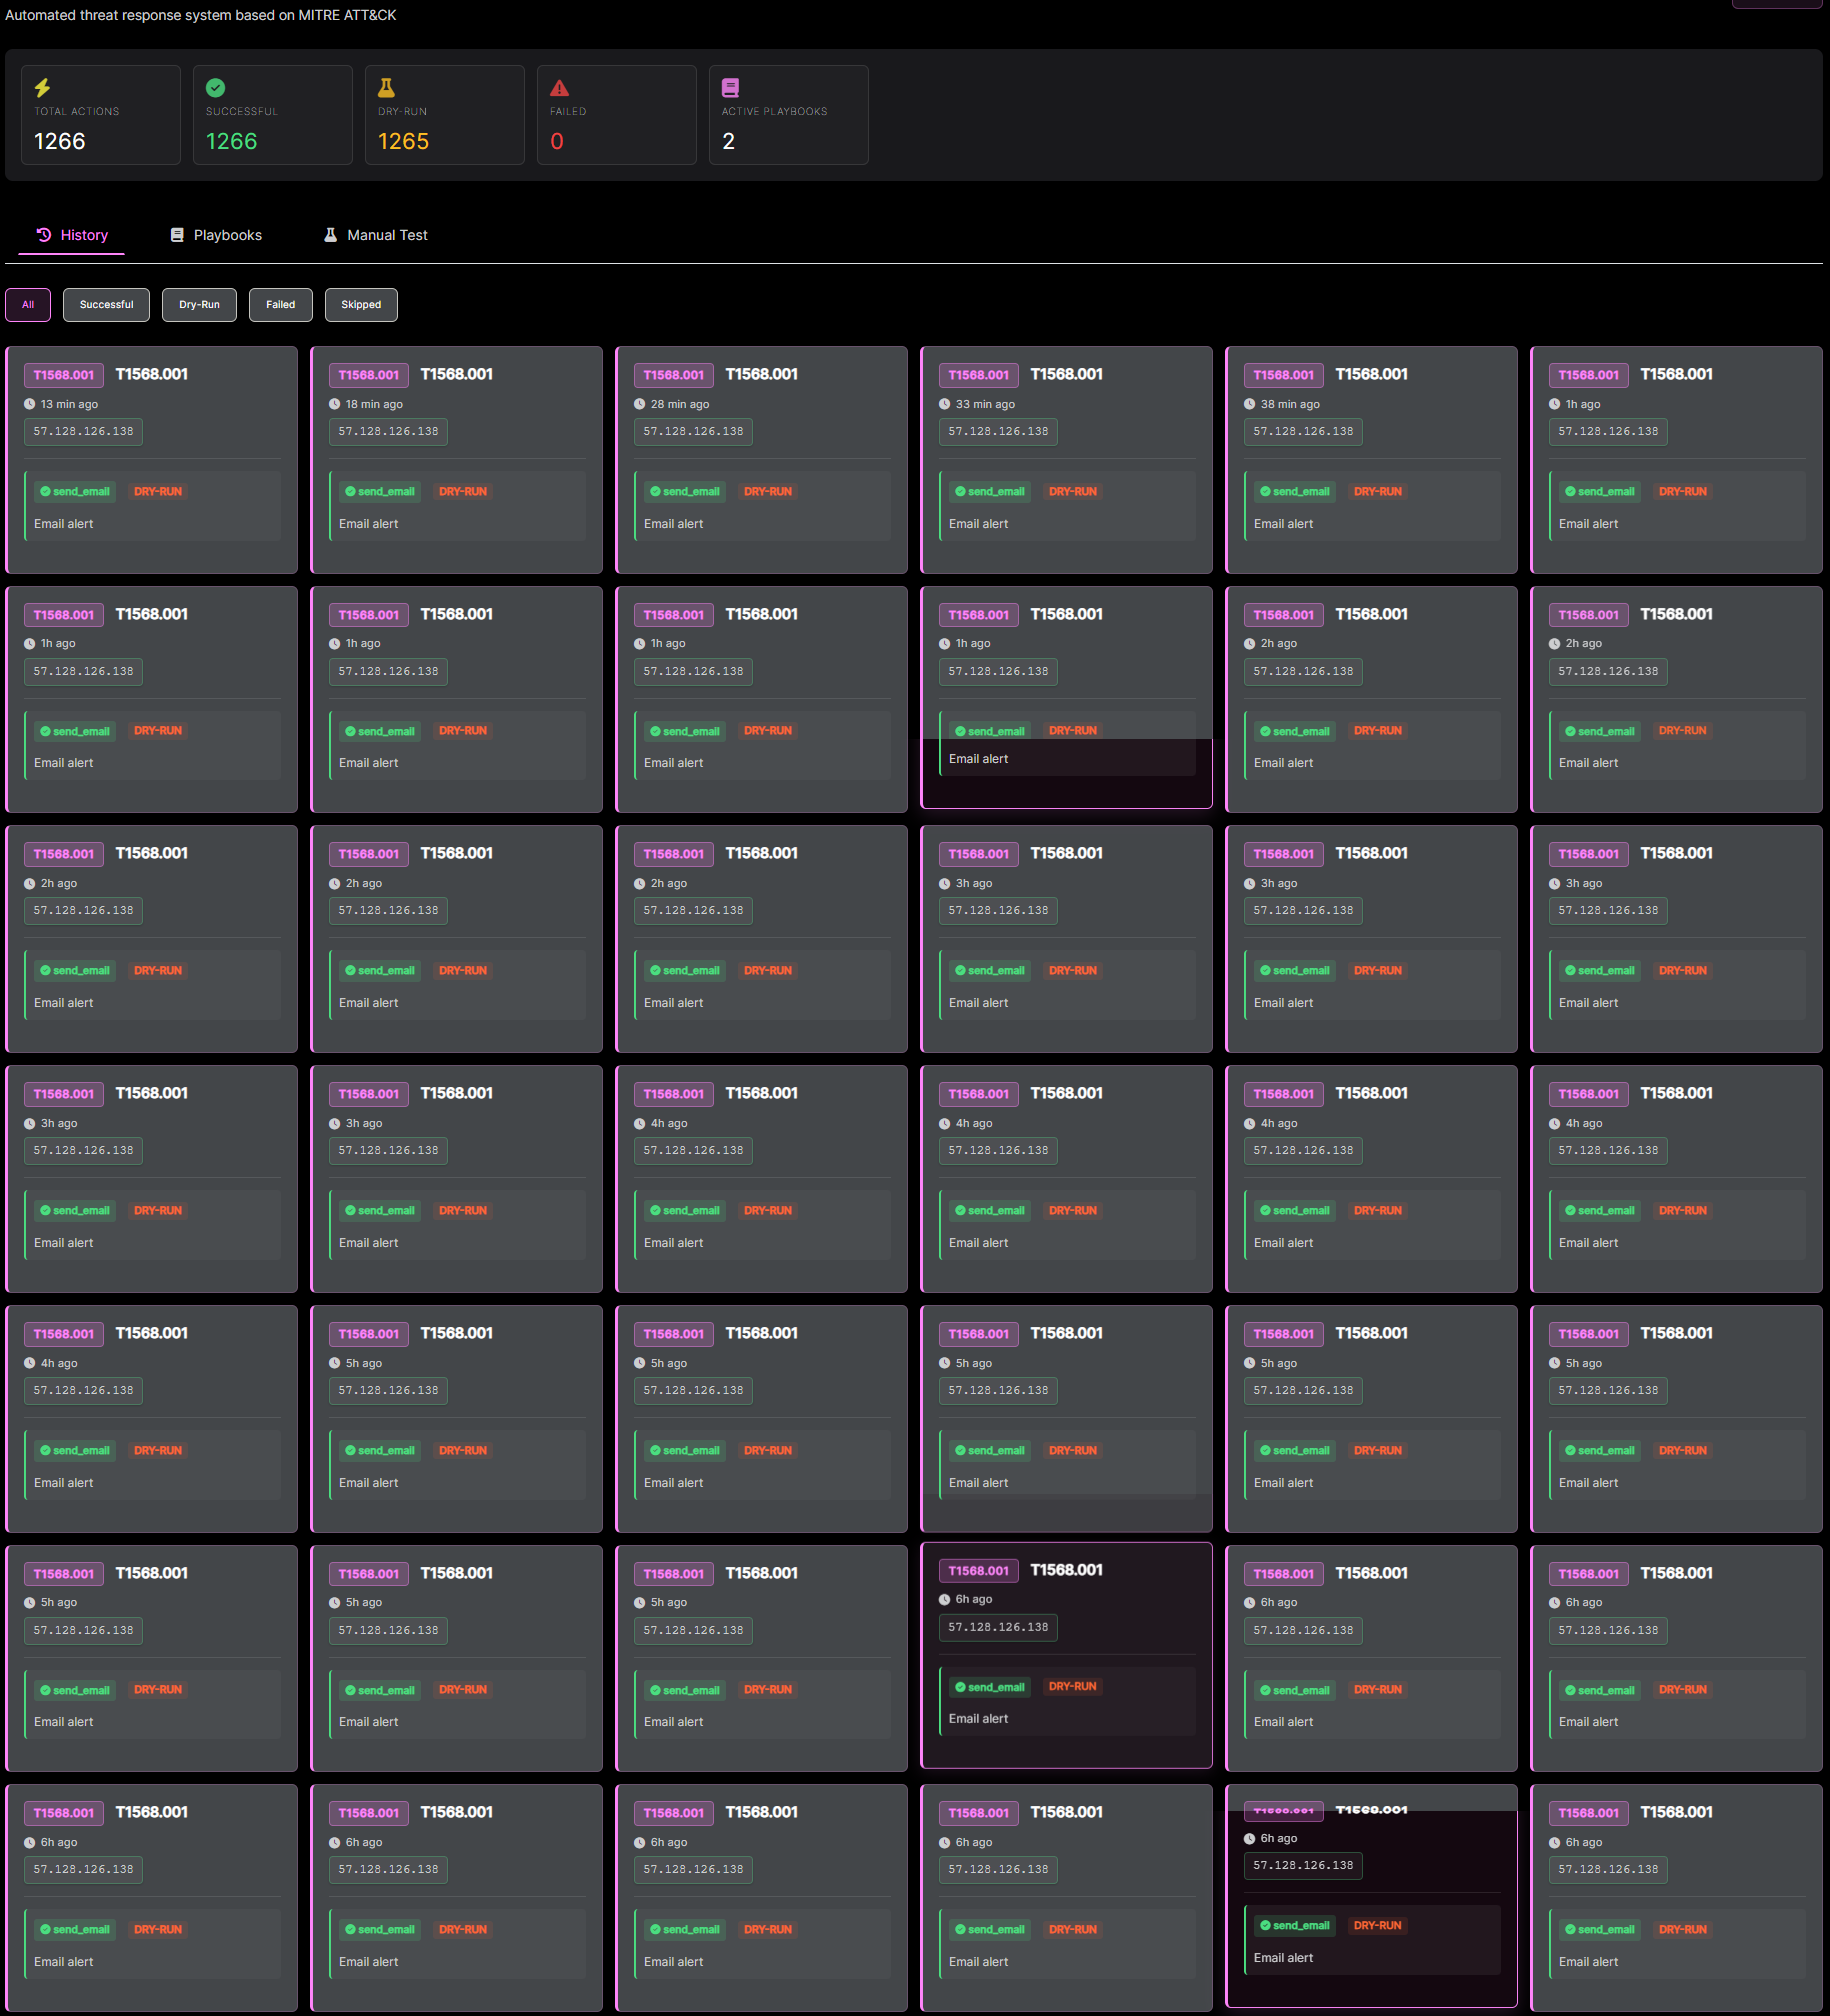Click the Playbooks tab book icon
This screenshot has width=1830, height=2016.
click(x=177, y=235)
